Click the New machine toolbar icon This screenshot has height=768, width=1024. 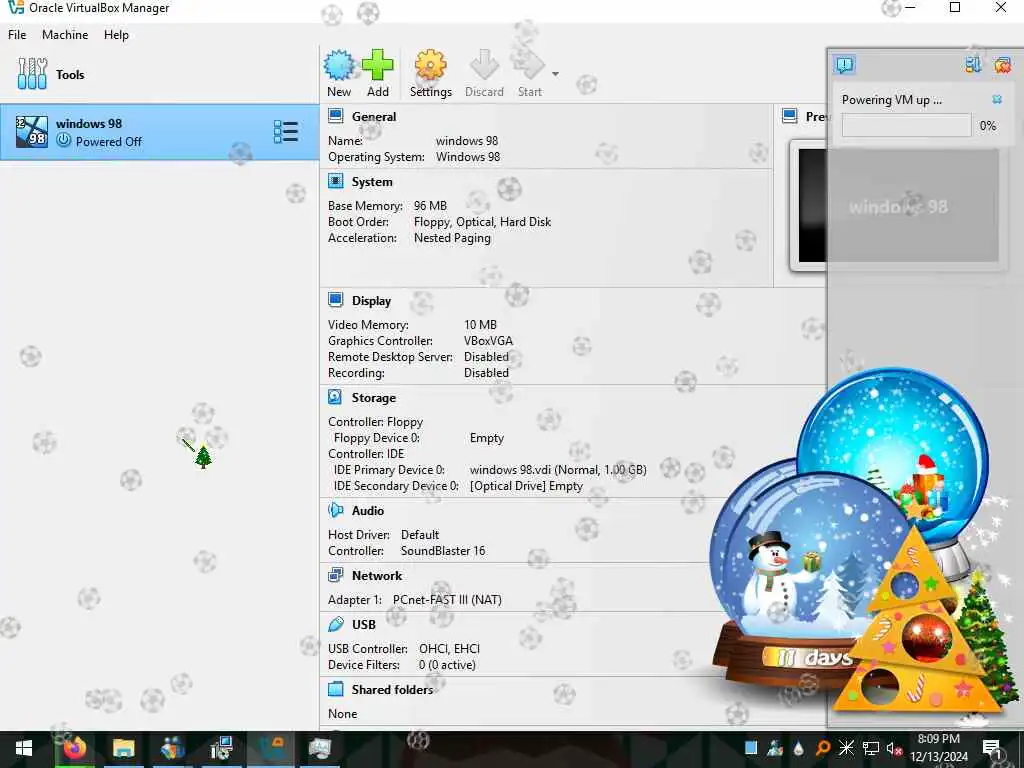[339, 65]
